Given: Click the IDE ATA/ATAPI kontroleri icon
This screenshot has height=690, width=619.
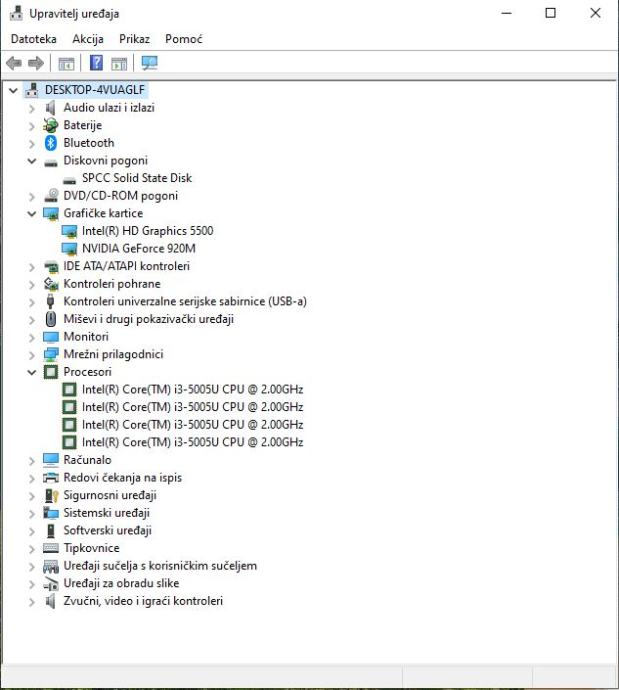Looking at the screenshot, I should (x=51, y=266).
